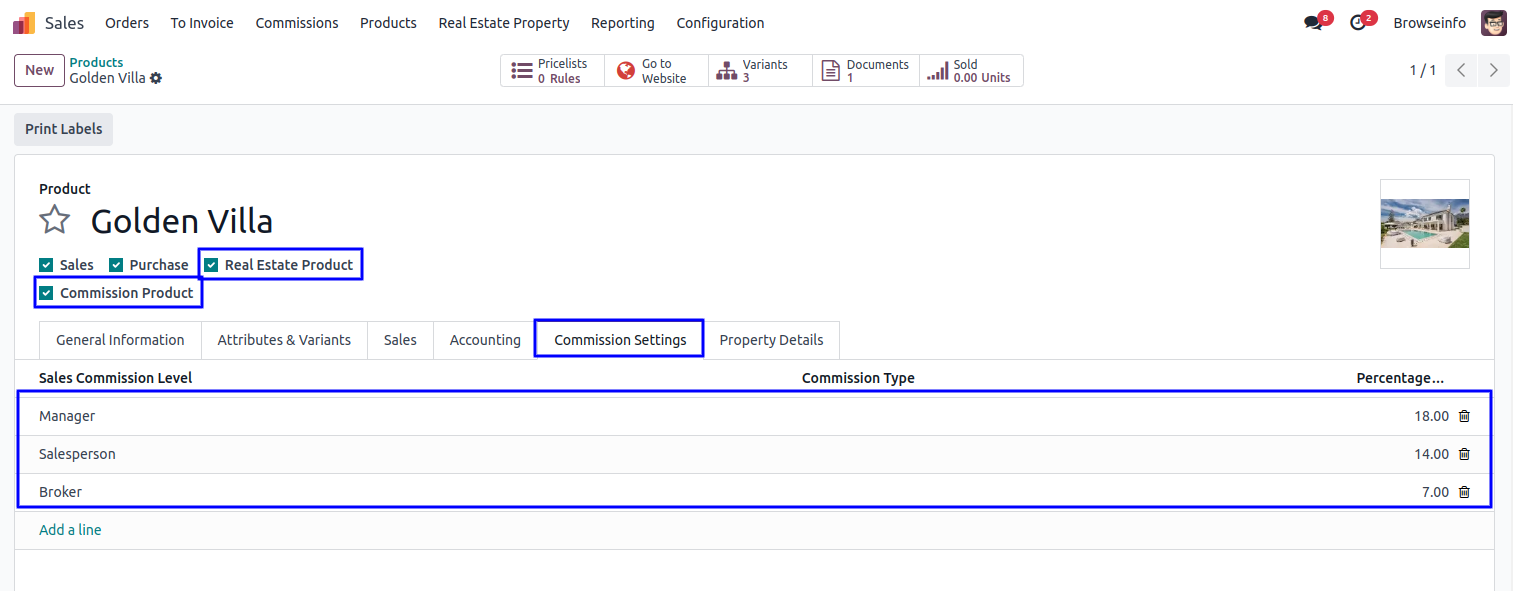
Task: Remove the Broker commission row
Action: coord(1464,492)
